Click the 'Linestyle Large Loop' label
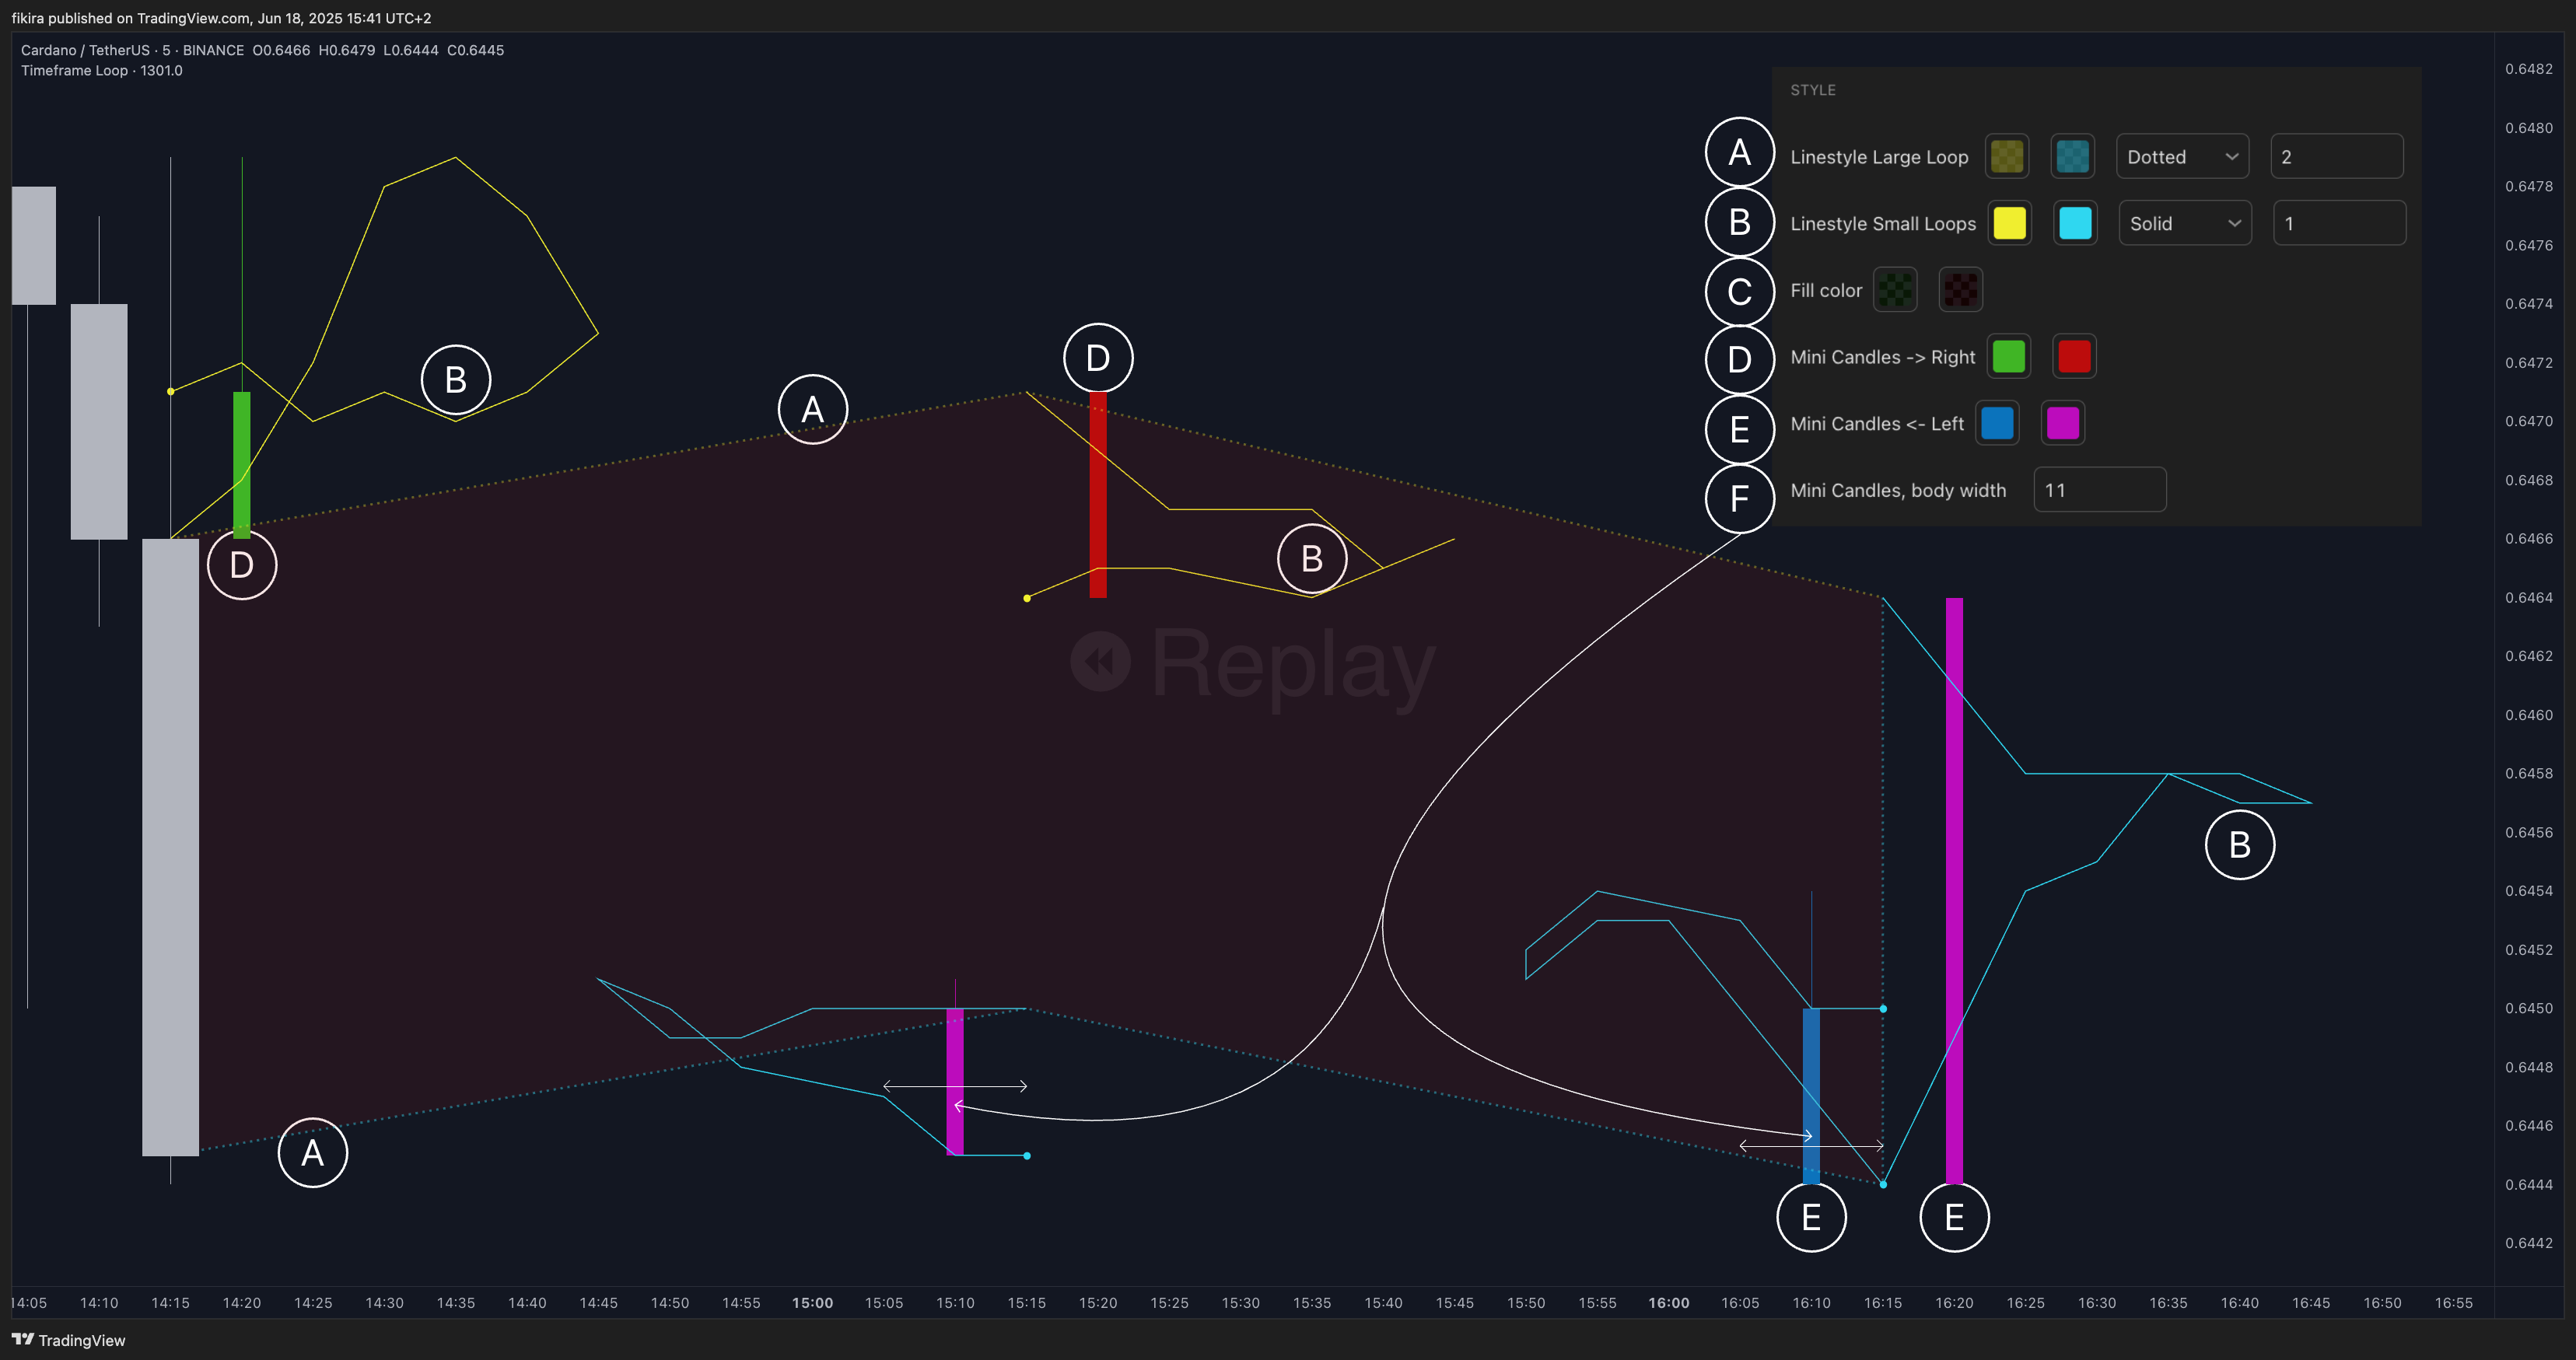 [1879, 157]
